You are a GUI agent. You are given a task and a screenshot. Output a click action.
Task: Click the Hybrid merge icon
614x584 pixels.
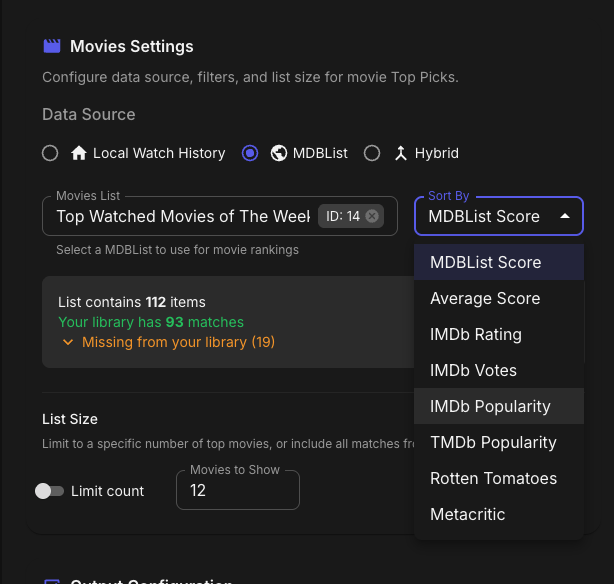pos(401,153)
